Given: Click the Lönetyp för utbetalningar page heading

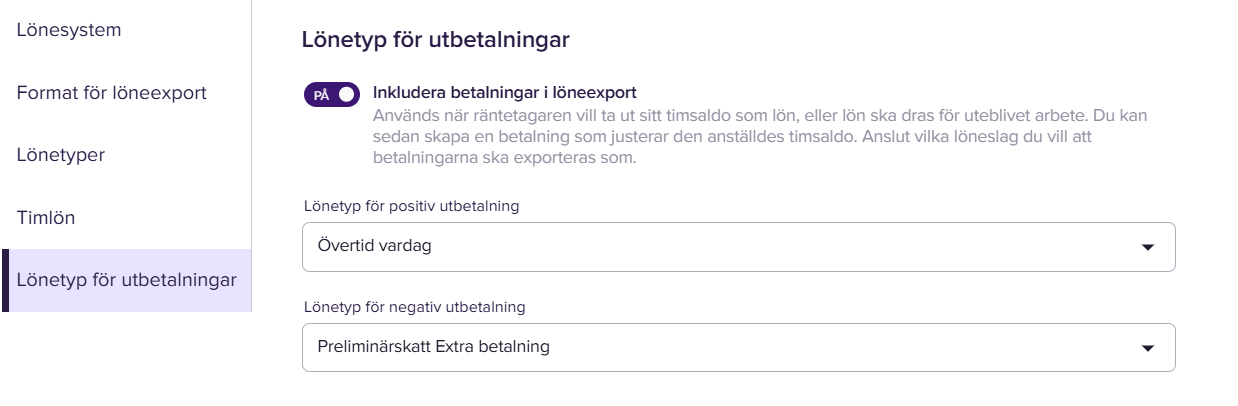Looking at the screenshot, I should [x=435, y=41].
